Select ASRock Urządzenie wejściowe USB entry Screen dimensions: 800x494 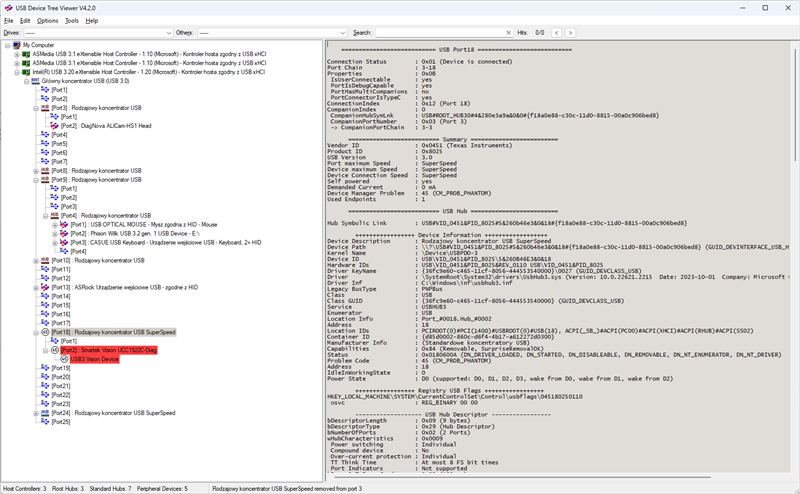(124, 288)
